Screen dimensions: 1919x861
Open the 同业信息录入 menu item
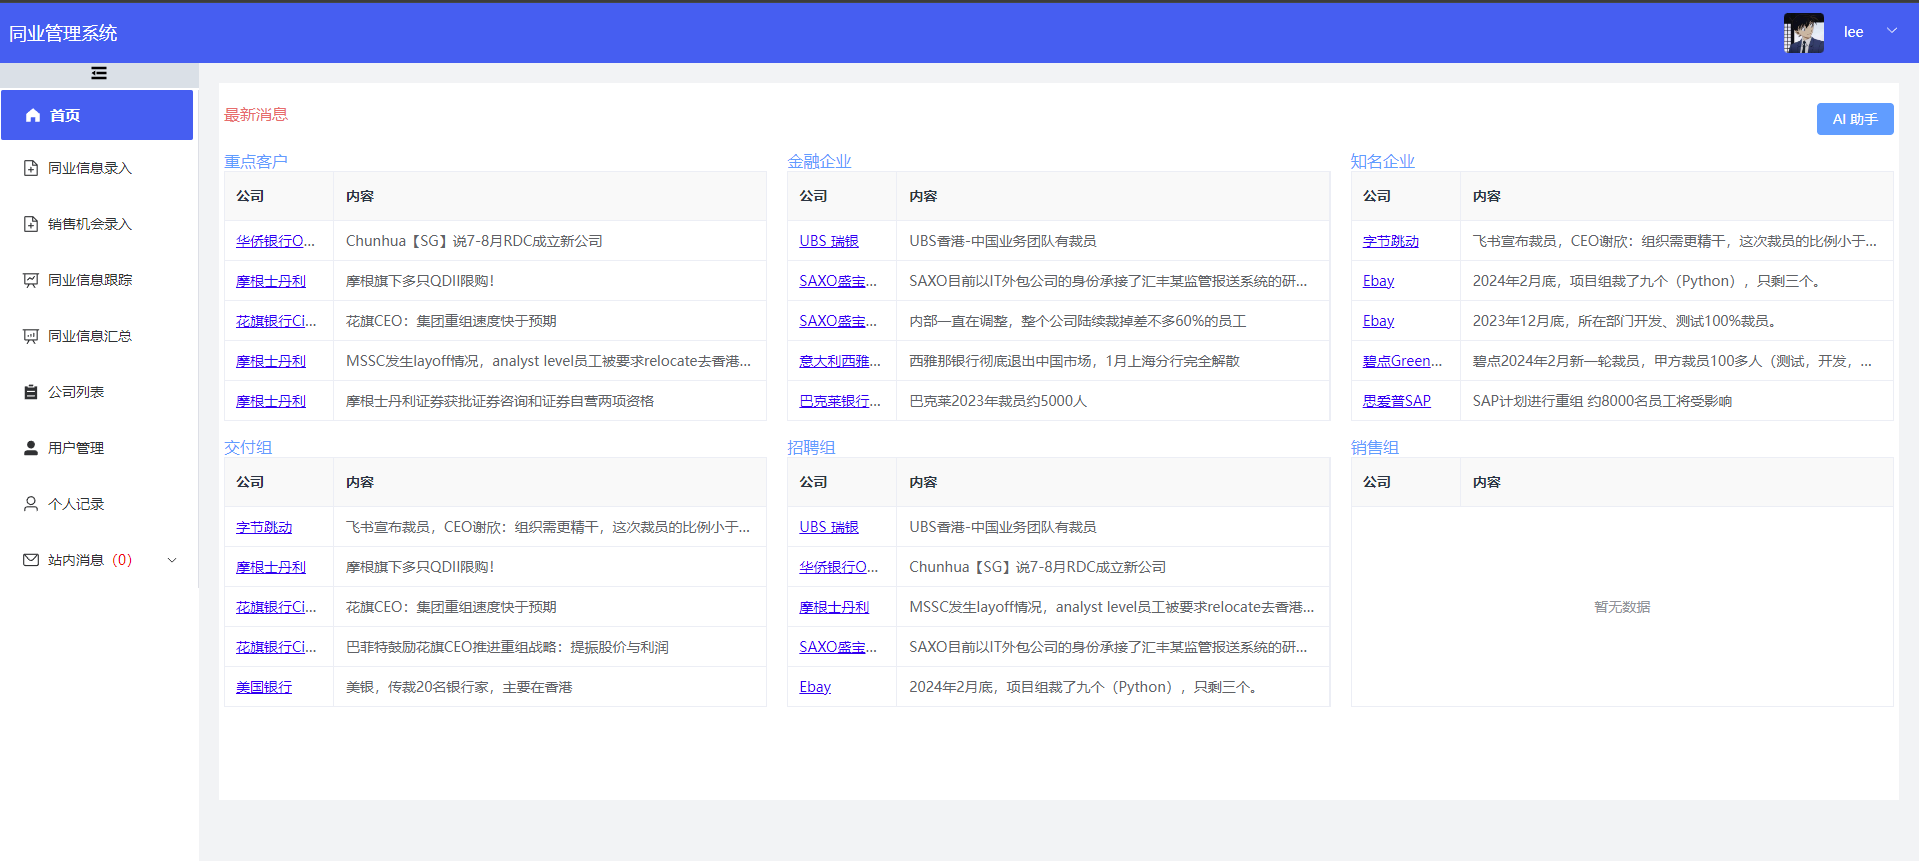(x=97, y=168)
